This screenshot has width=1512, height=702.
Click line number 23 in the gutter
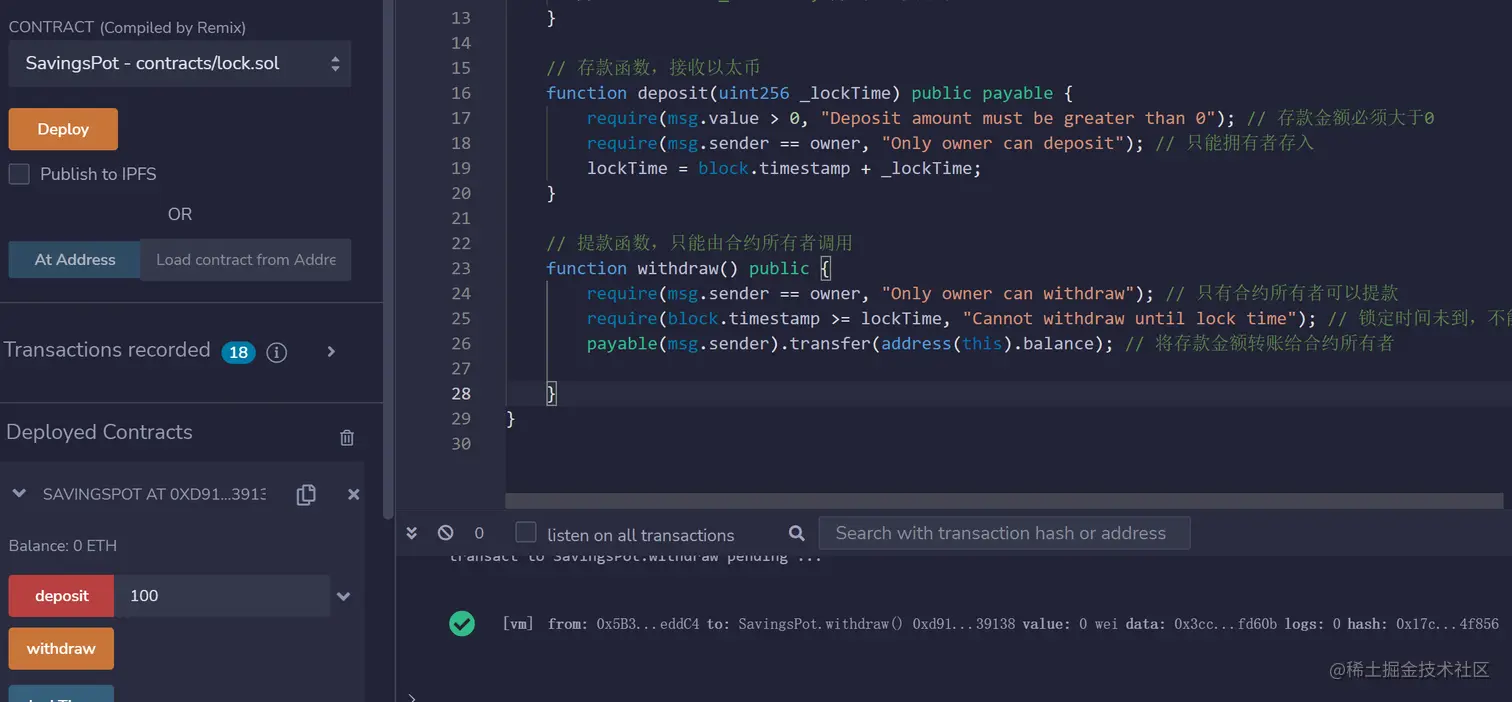pos(461,268)
